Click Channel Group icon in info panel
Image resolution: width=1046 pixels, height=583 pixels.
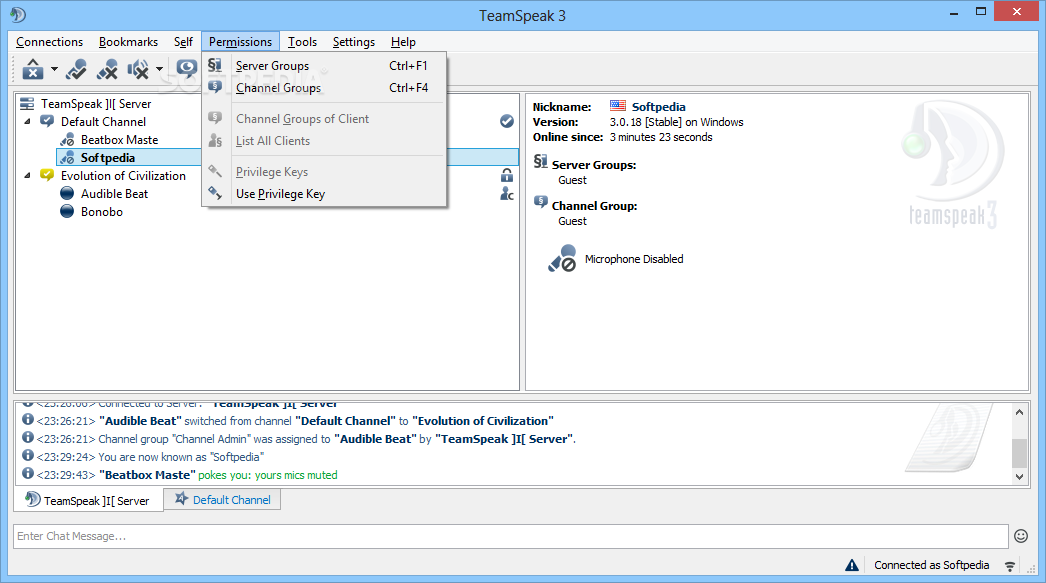click(541, 202)
